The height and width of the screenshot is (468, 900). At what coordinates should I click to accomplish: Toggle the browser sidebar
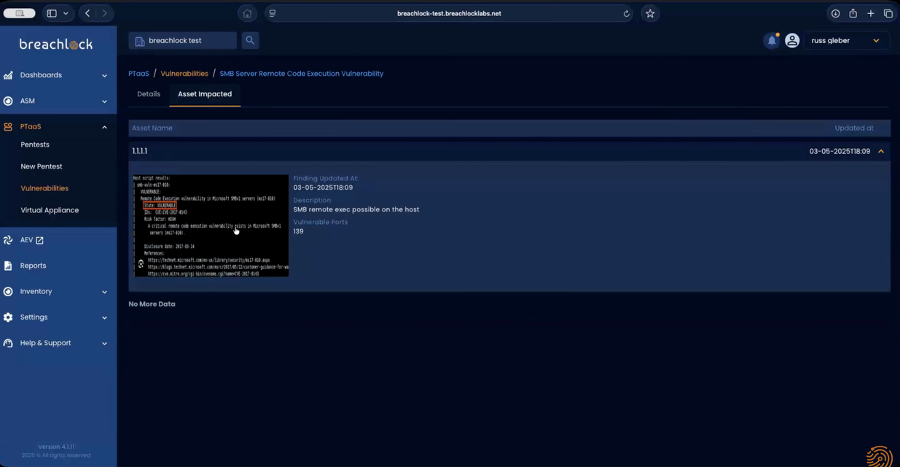(x=52, y=13)
